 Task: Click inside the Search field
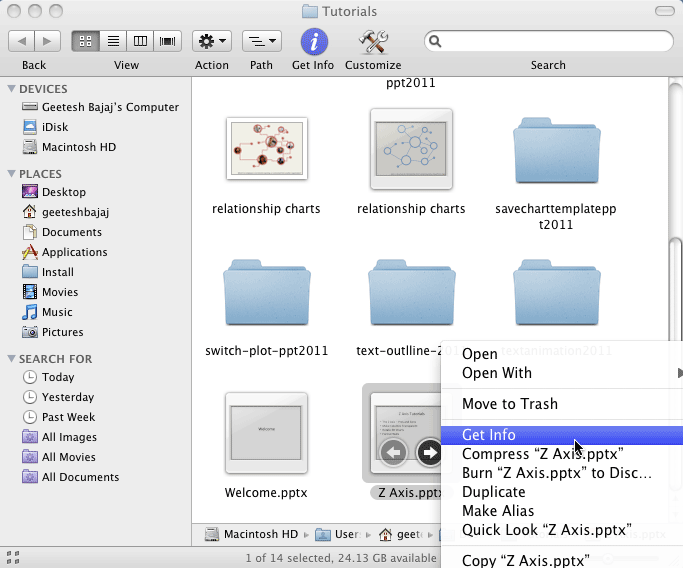point(549,41)
